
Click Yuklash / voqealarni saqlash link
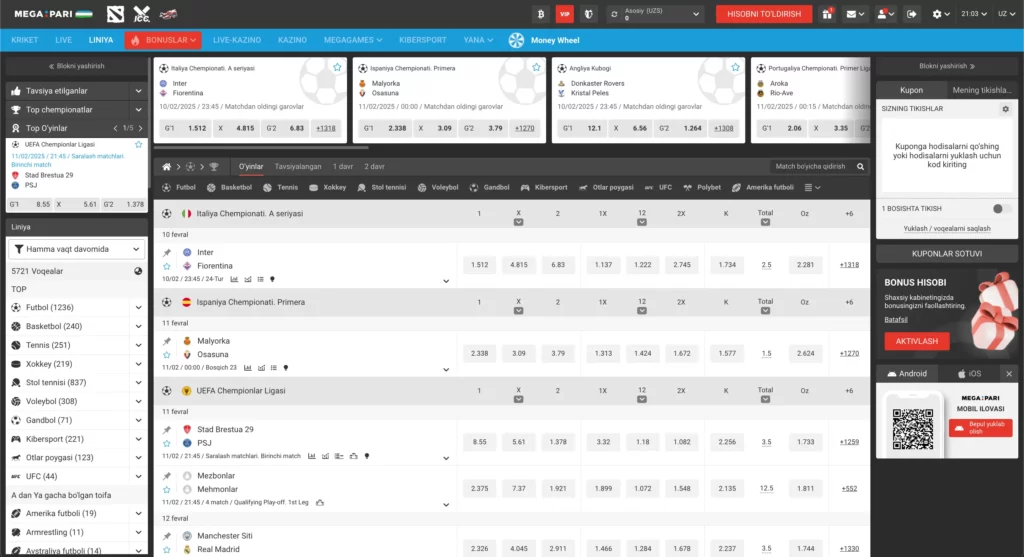click(x=946, y=229)
